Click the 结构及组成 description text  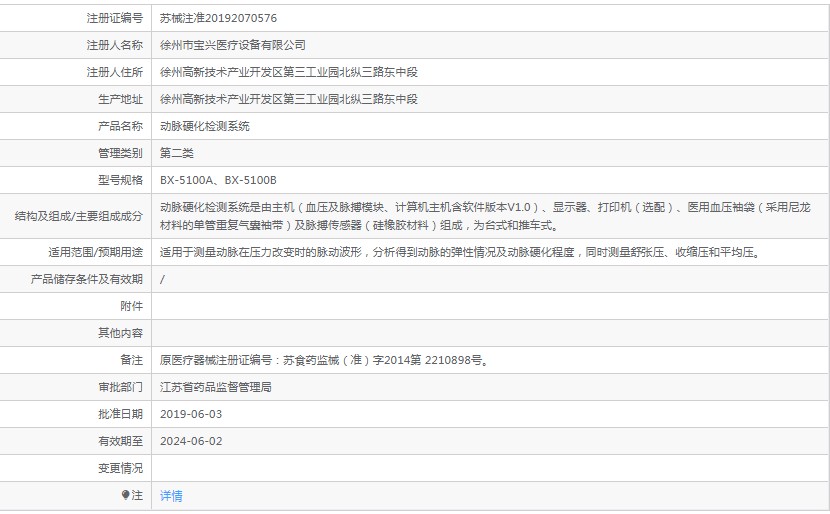click(x=485, y=216)
